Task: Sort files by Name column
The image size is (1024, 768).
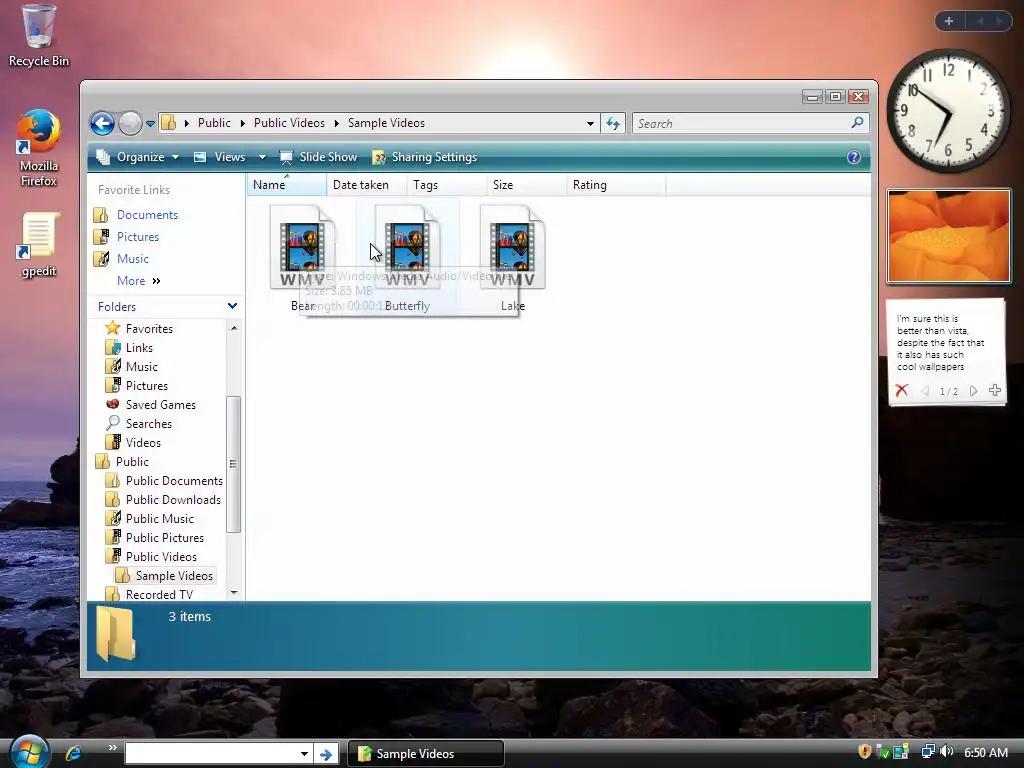Action: tap(287, 185)
